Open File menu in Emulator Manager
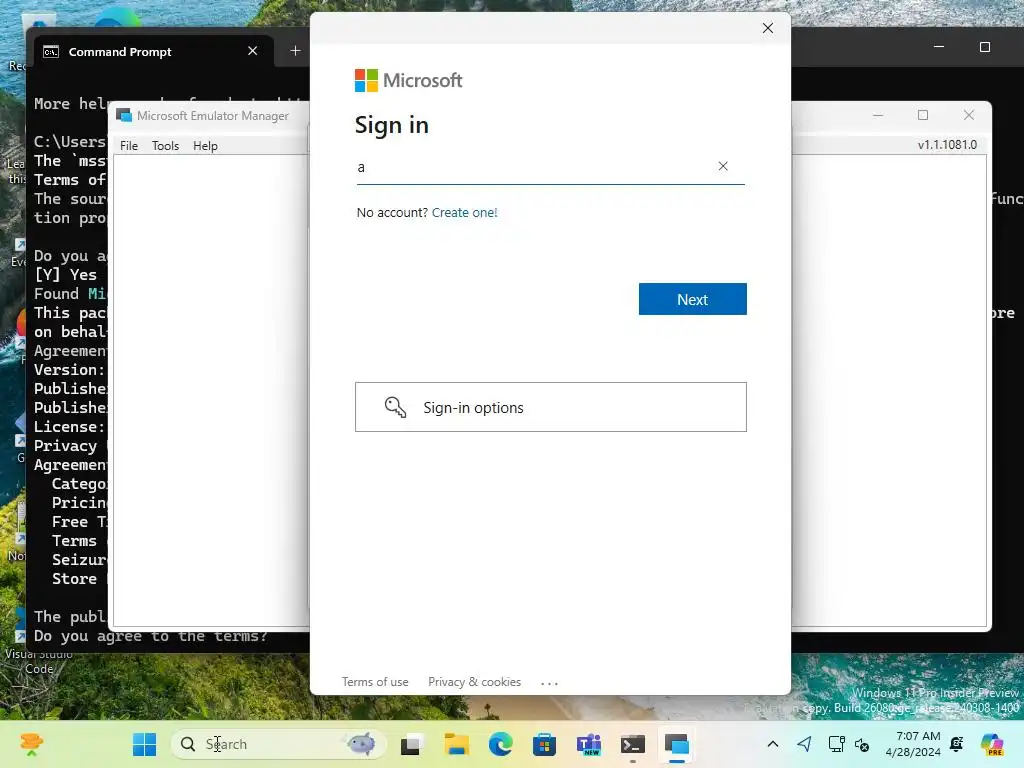 129,146
